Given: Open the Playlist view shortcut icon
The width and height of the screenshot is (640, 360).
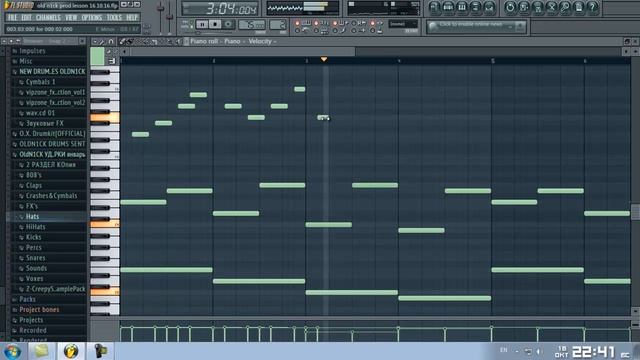Looking at the screenshot, I should [435, 8].
